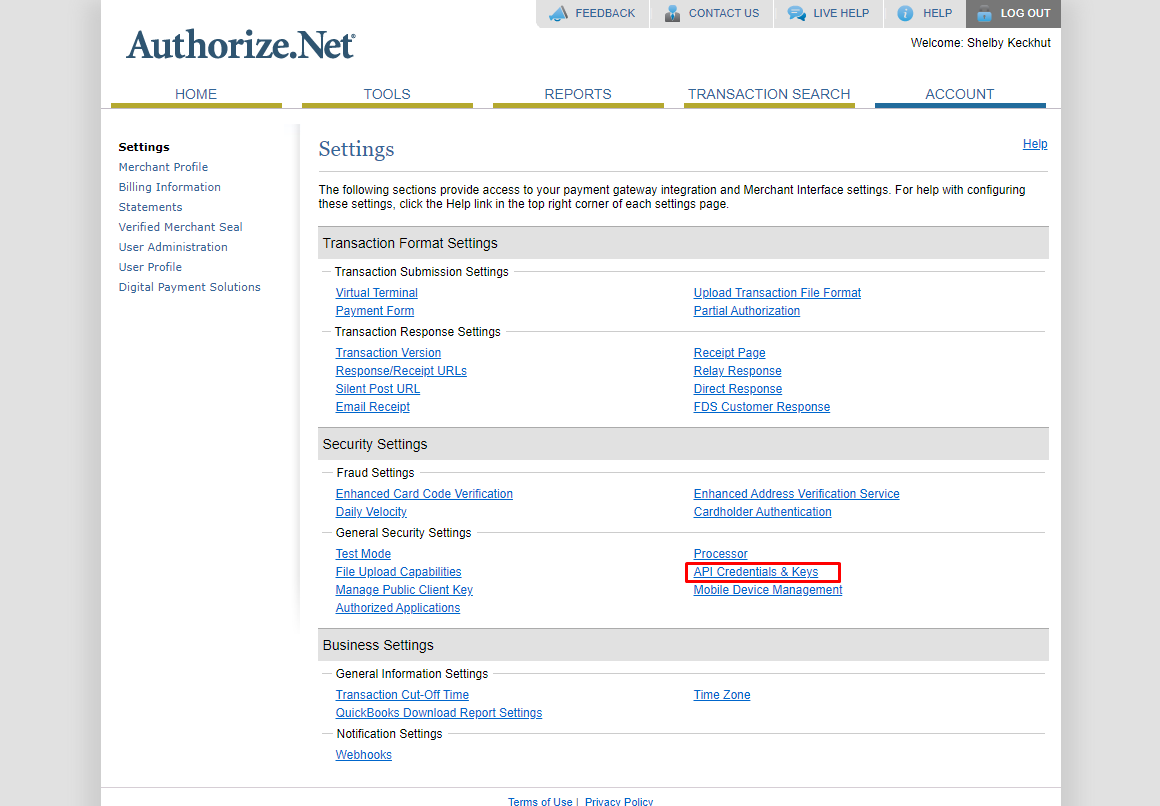
Task: Open Enhanced Address Verification Service link
Action: click(796, 494)
